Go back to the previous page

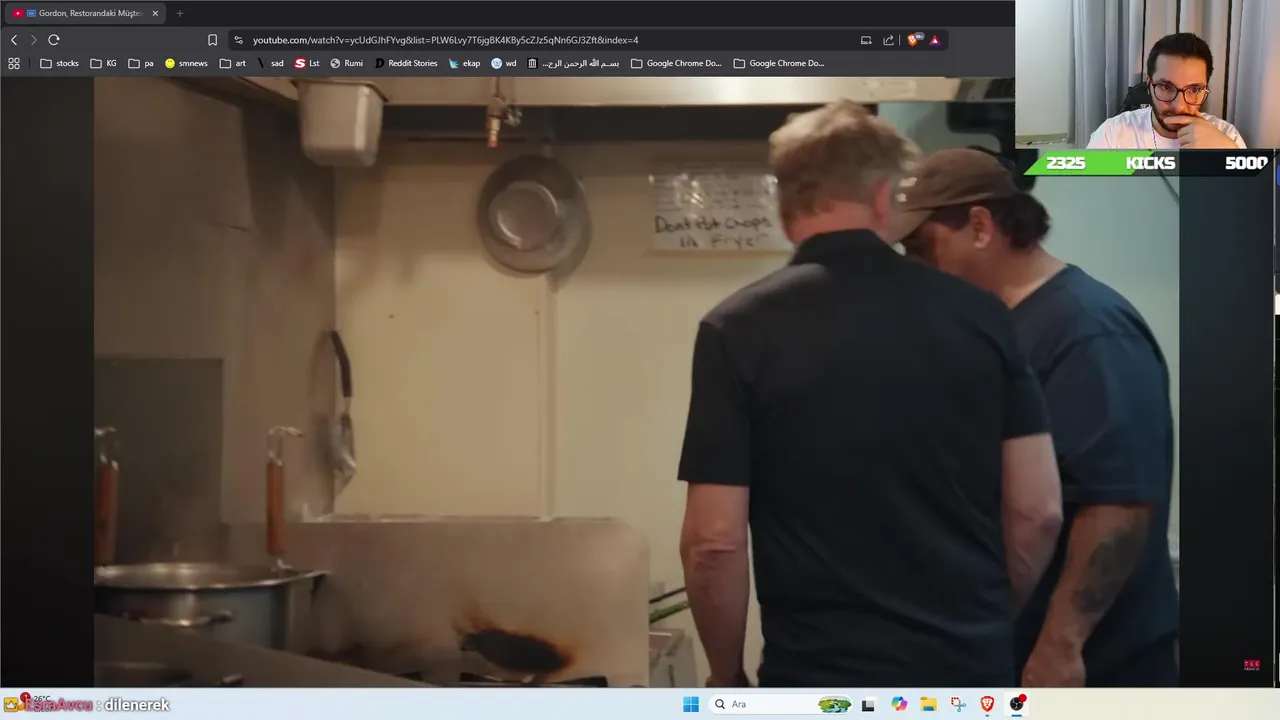14,40
